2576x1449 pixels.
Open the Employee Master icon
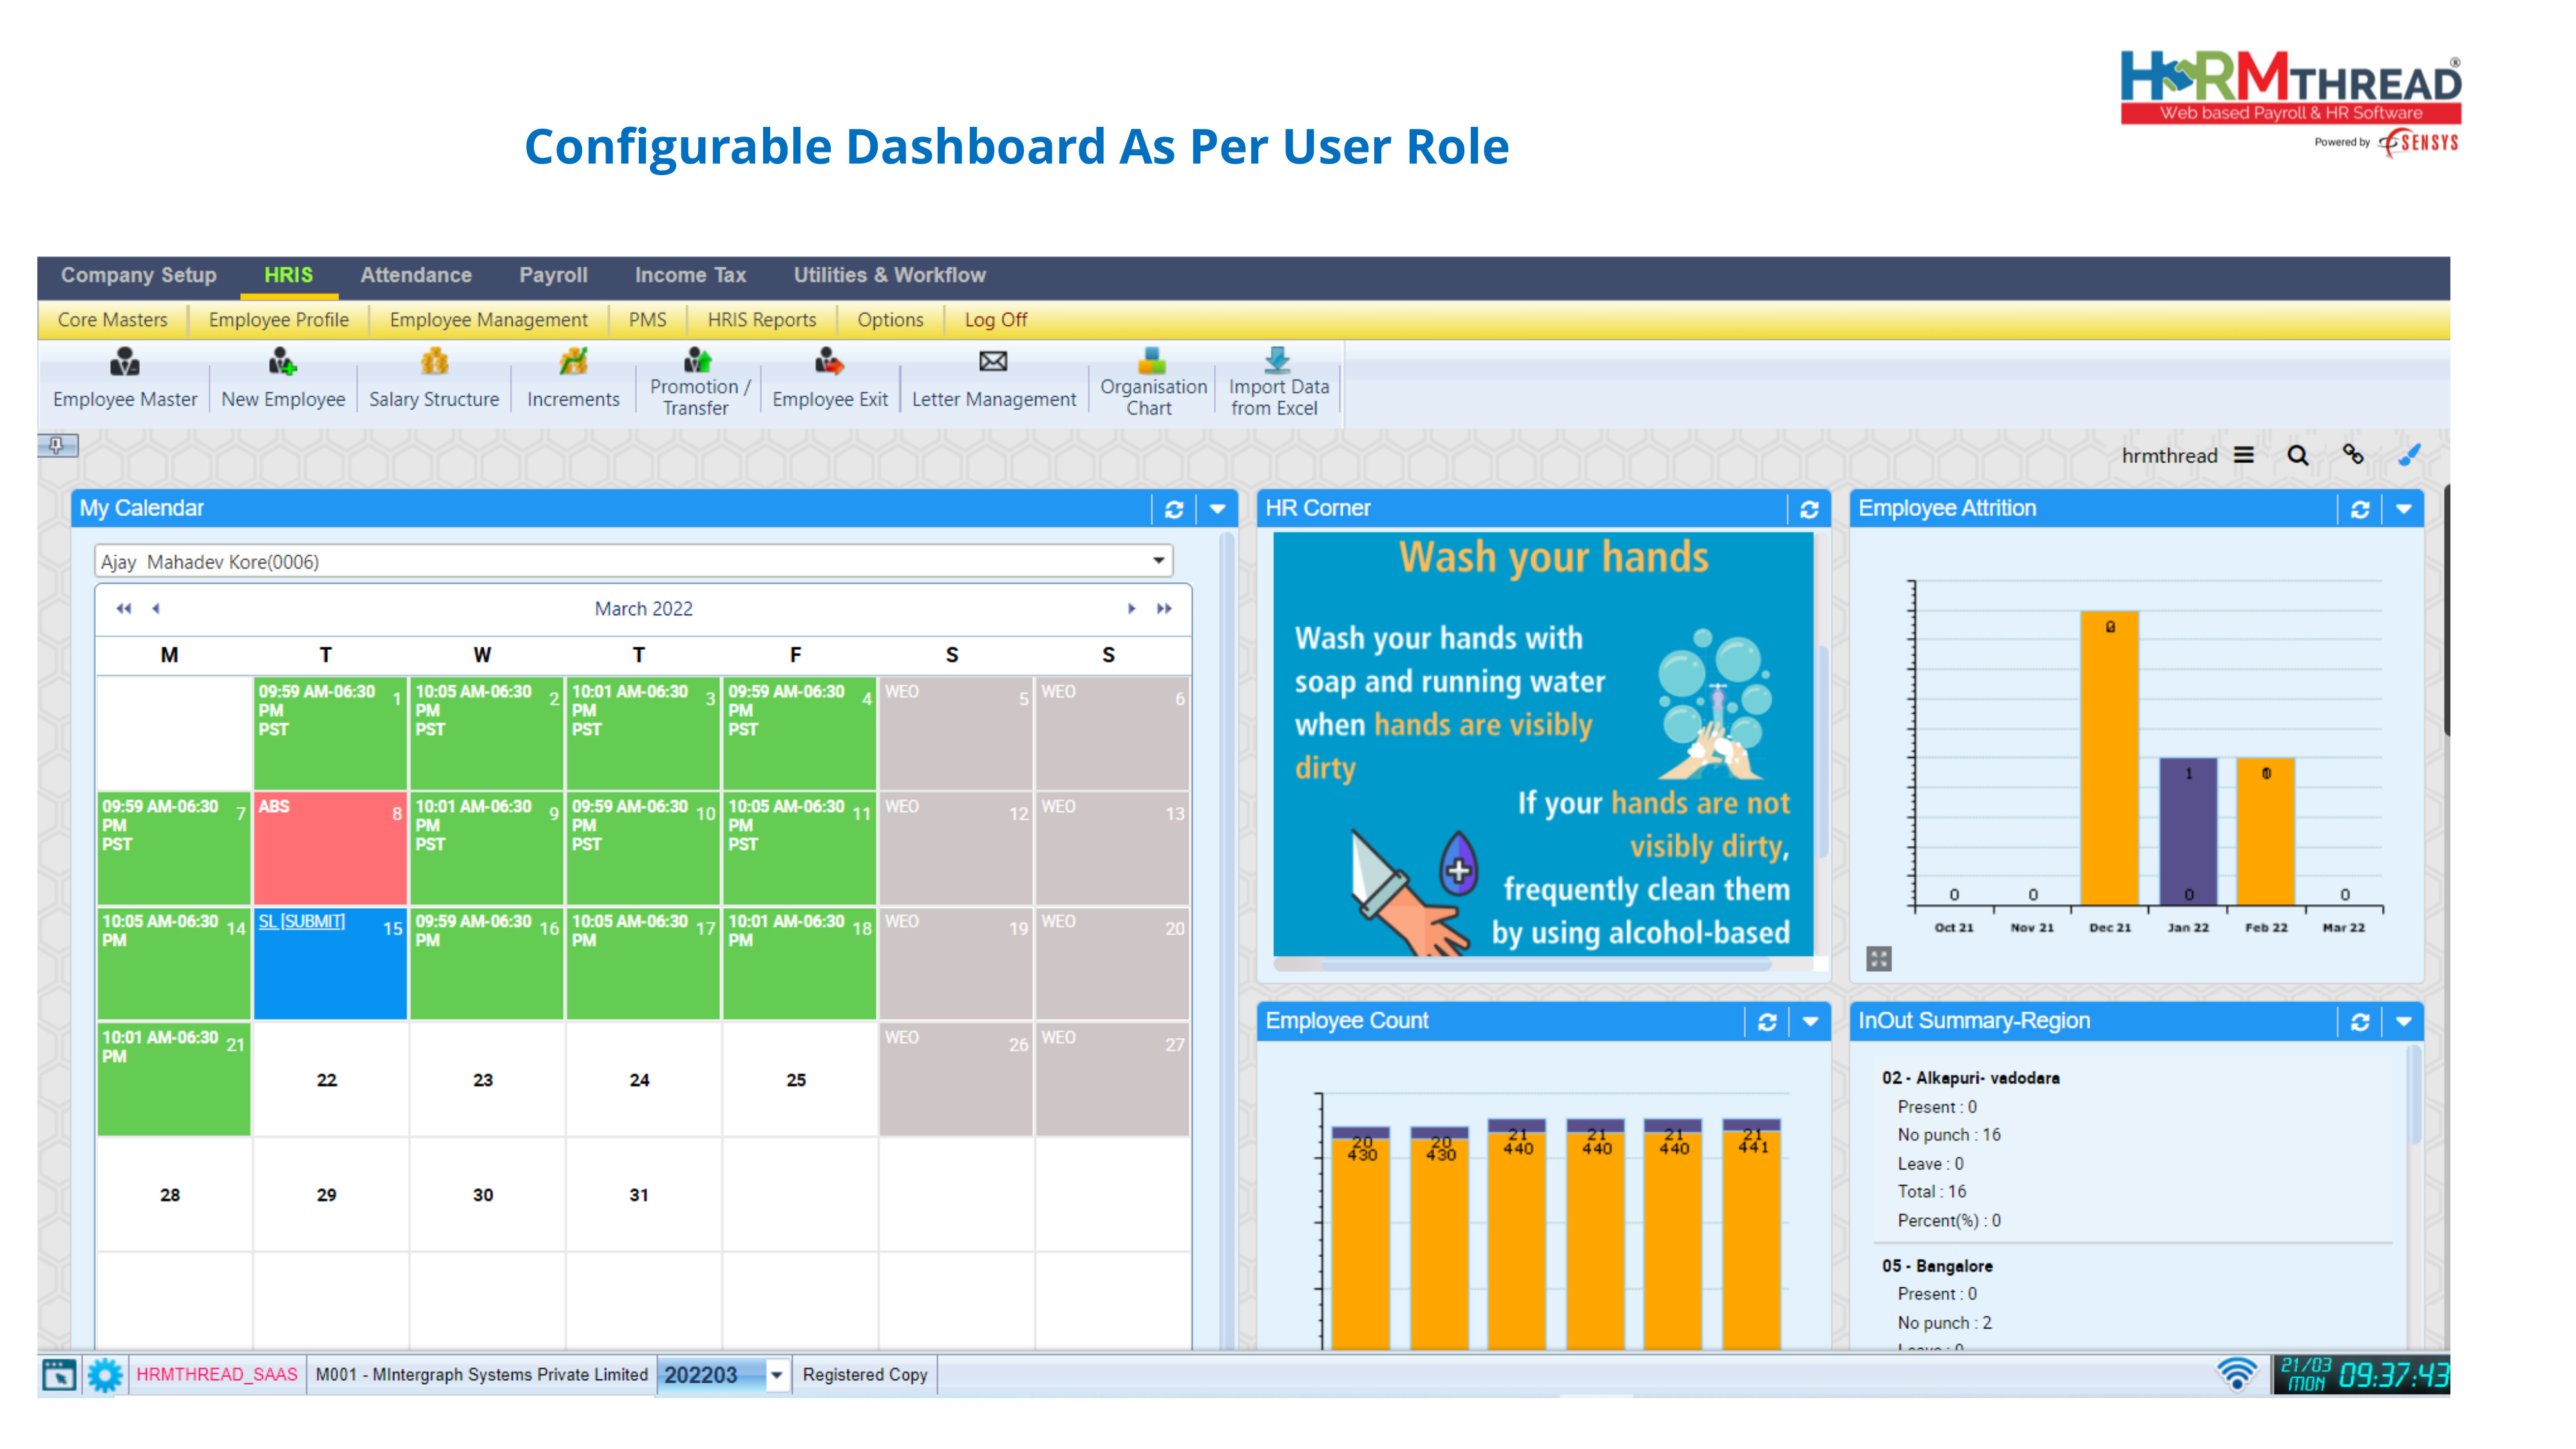[125, 361]
